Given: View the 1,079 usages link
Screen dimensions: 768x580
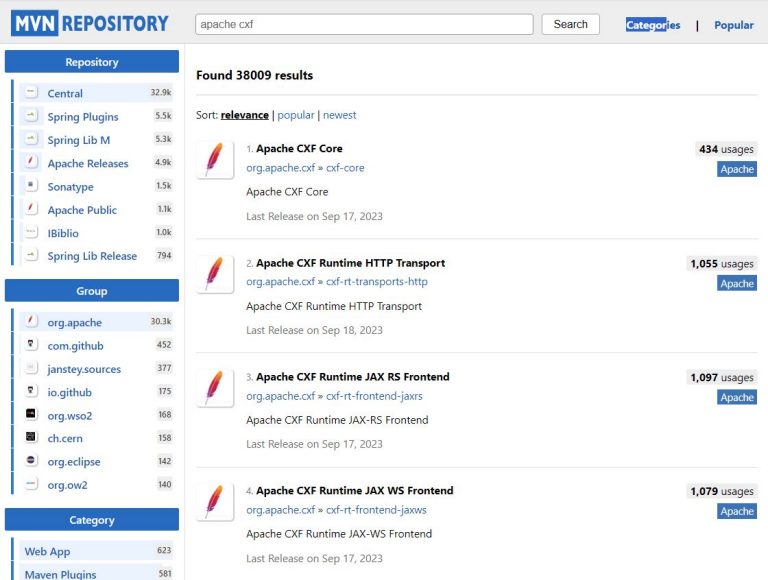Looking at the screenshot, I should (721, 491).
